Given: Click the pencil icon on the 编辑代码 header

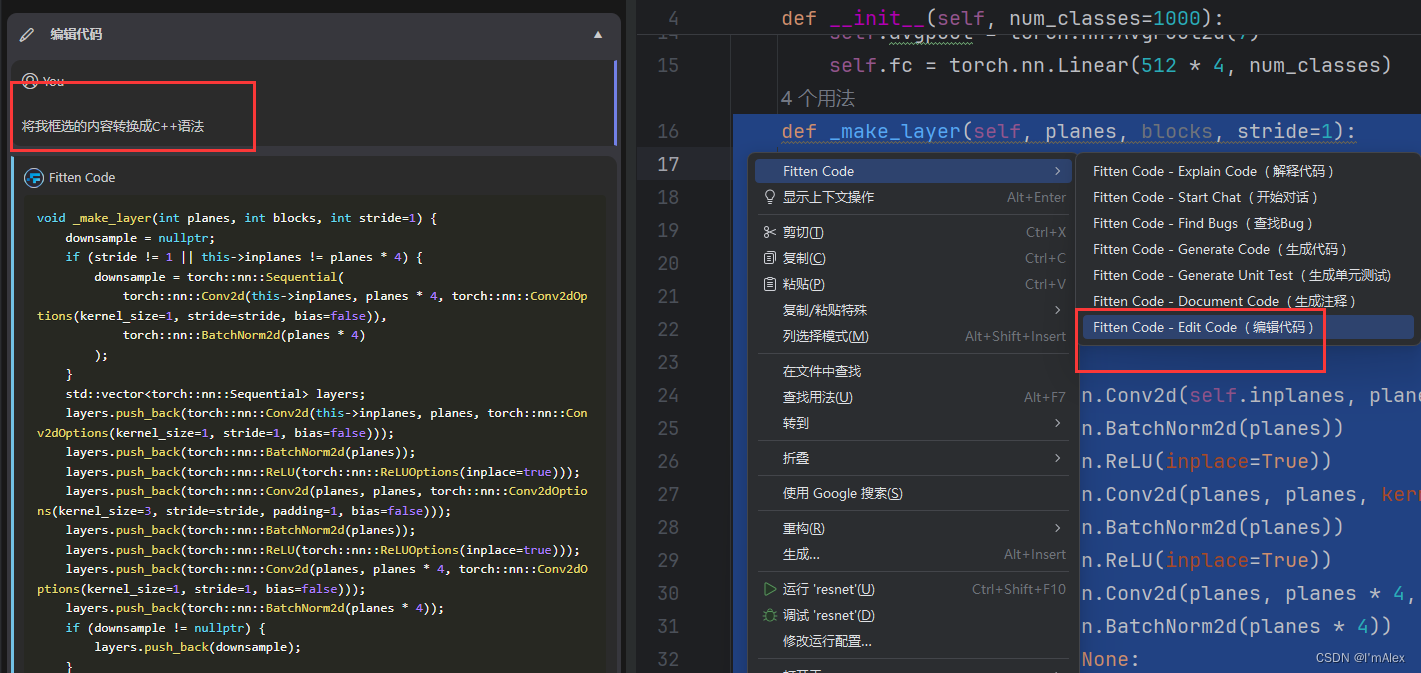Looking at the screenshot, I should coord(27,33).
